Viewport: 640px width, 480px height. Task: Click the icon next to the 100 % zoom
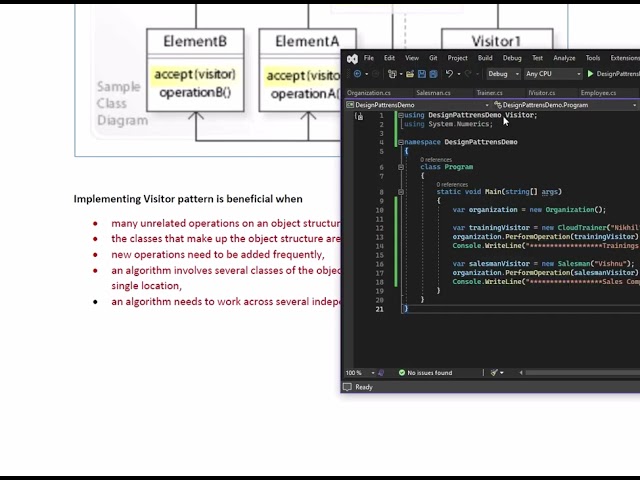click(x=381, y=373)
